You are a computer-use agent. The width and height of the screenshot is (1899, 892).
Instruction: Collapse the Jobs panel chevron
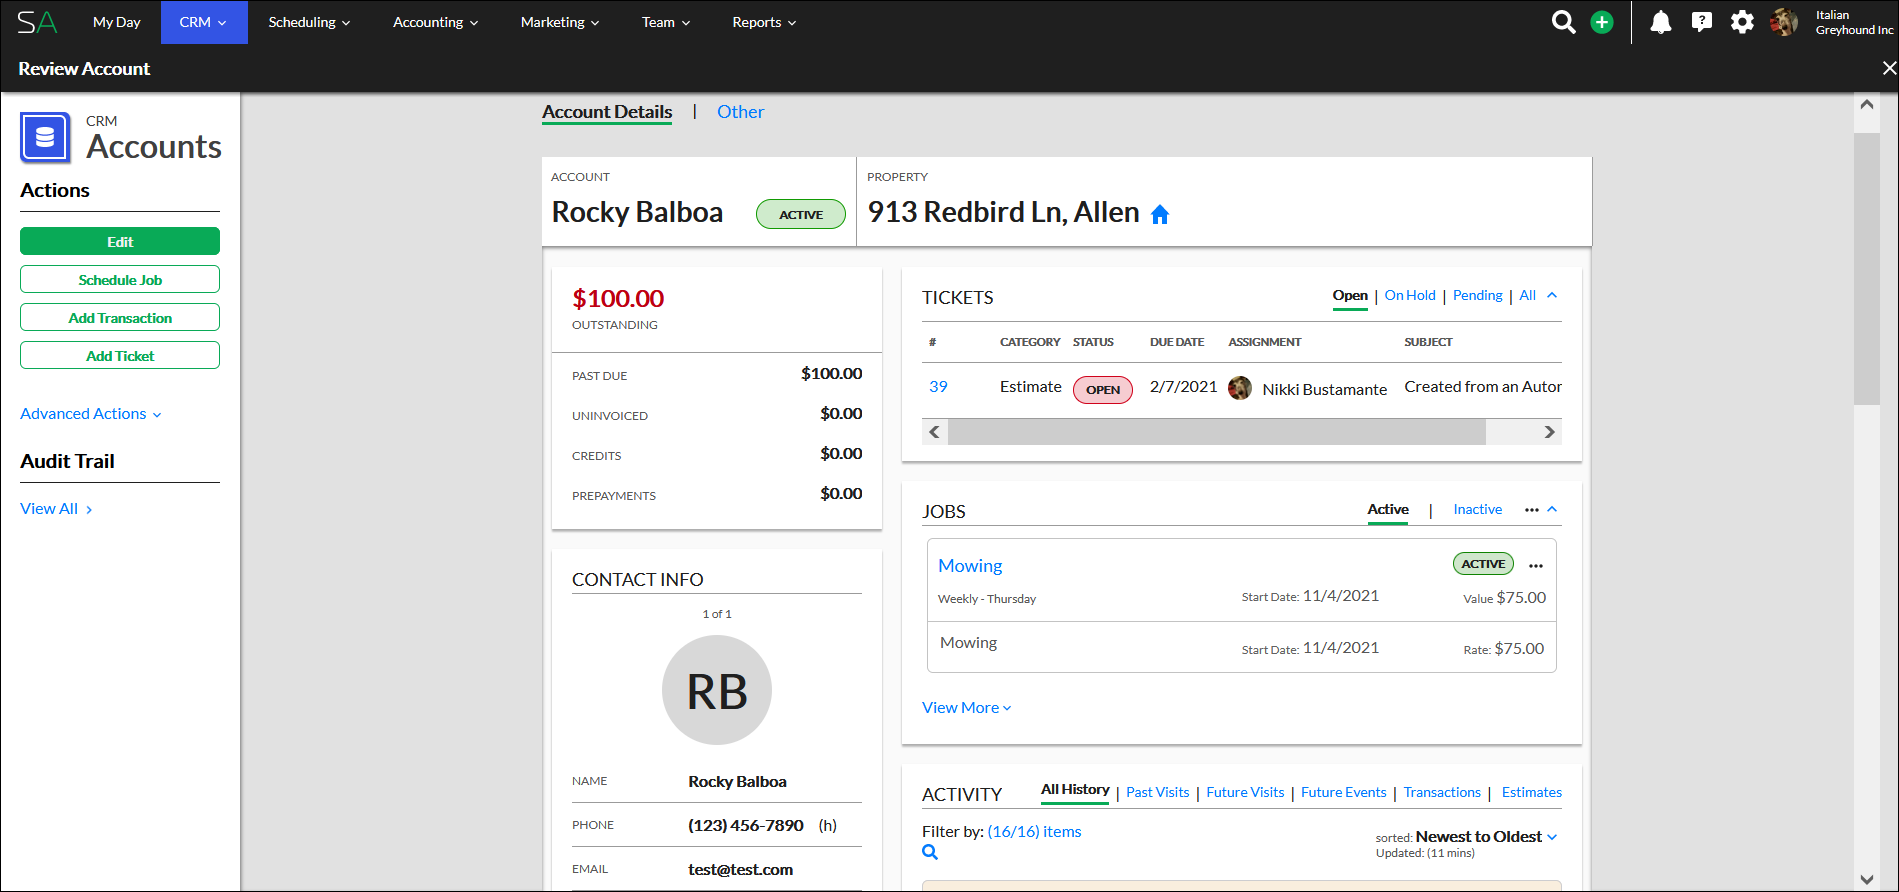click(x=1552, y=509)
